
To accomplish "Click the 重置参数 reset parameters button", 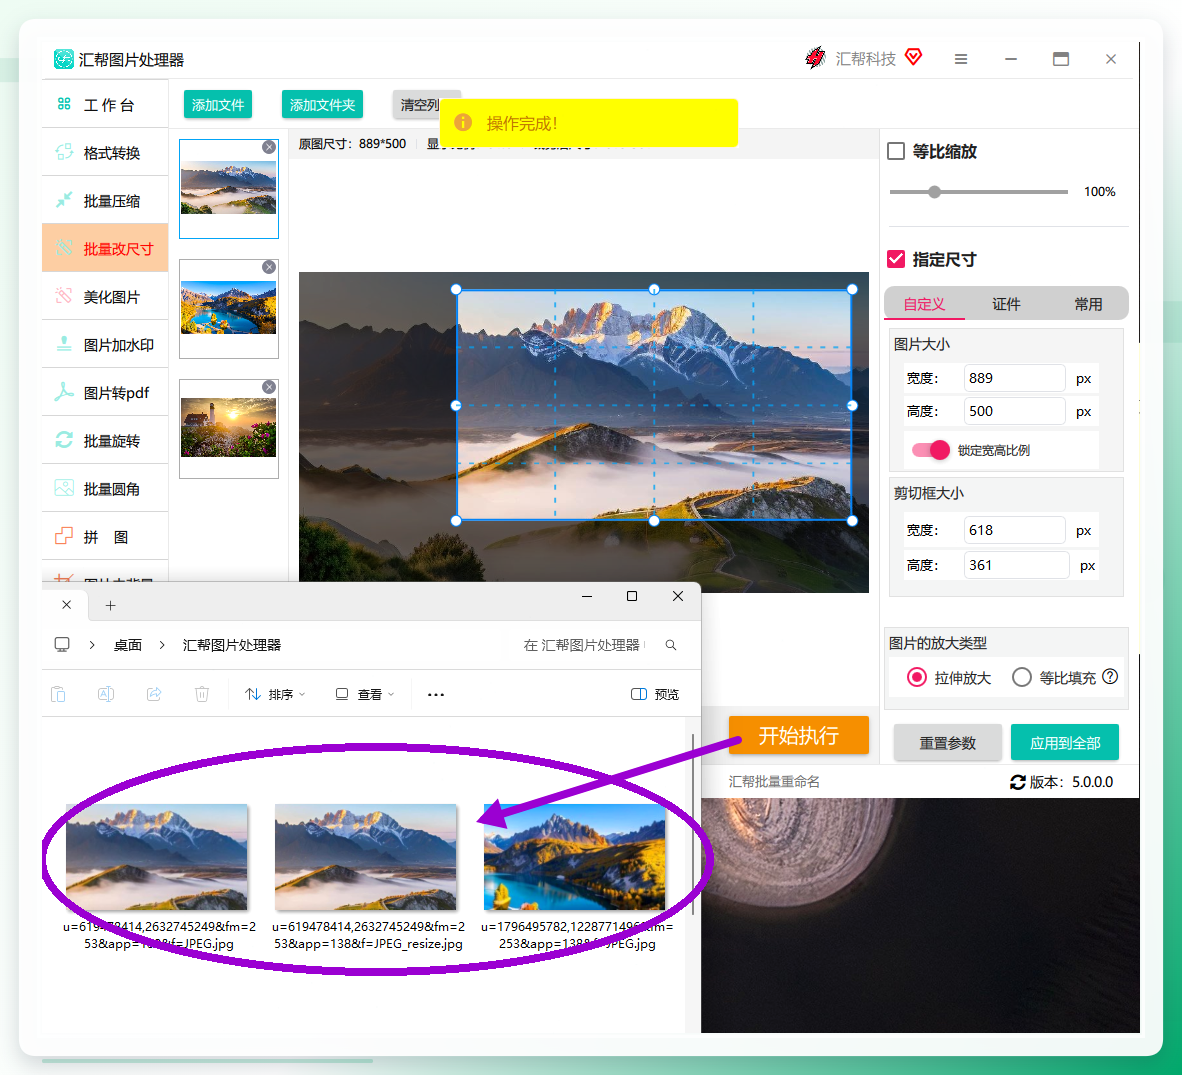I will pos(948,743).
